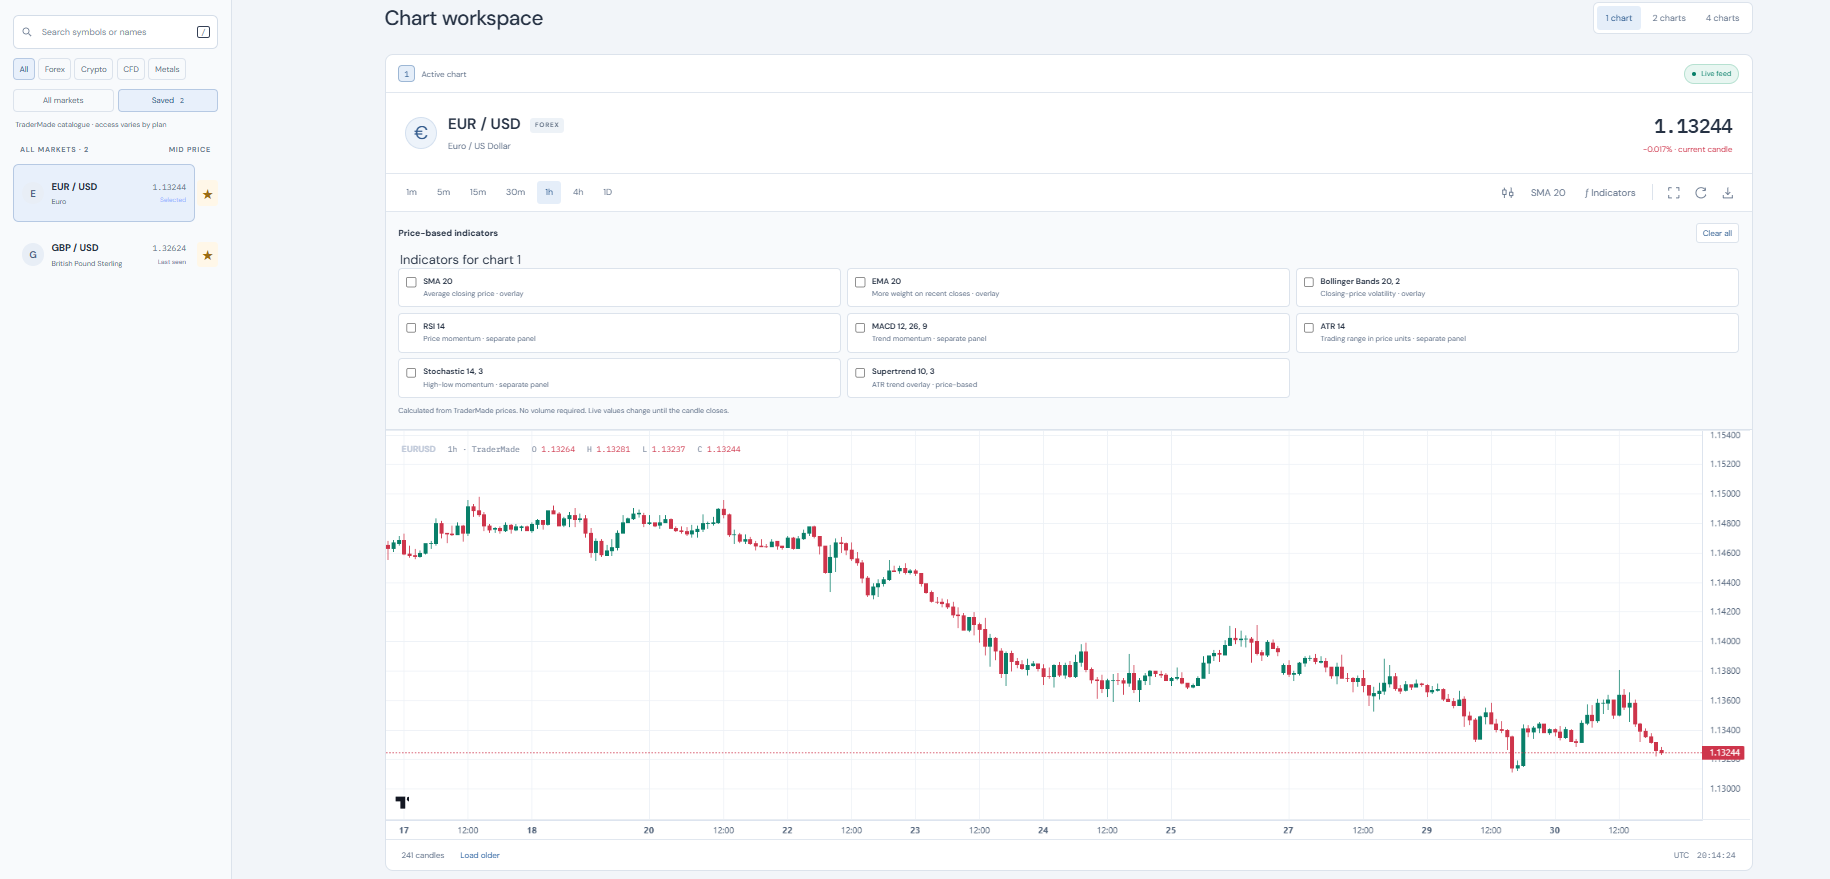Select the GBP / USD market row

point(104,255)
